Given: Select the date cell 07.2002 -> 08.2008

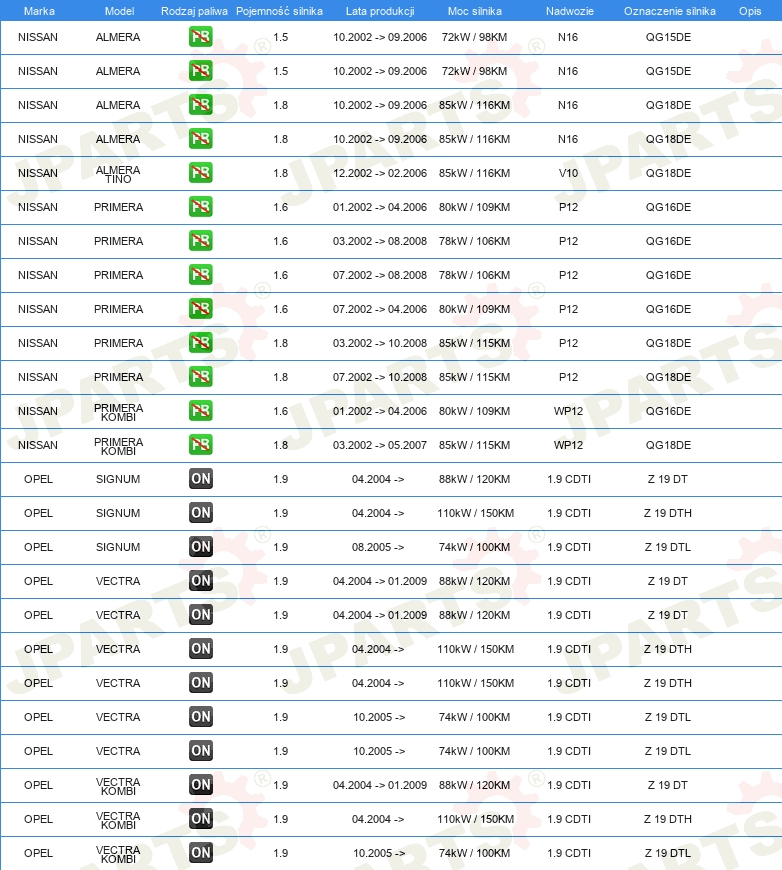Looking at the screenshot, I should (x=380, y=275).
